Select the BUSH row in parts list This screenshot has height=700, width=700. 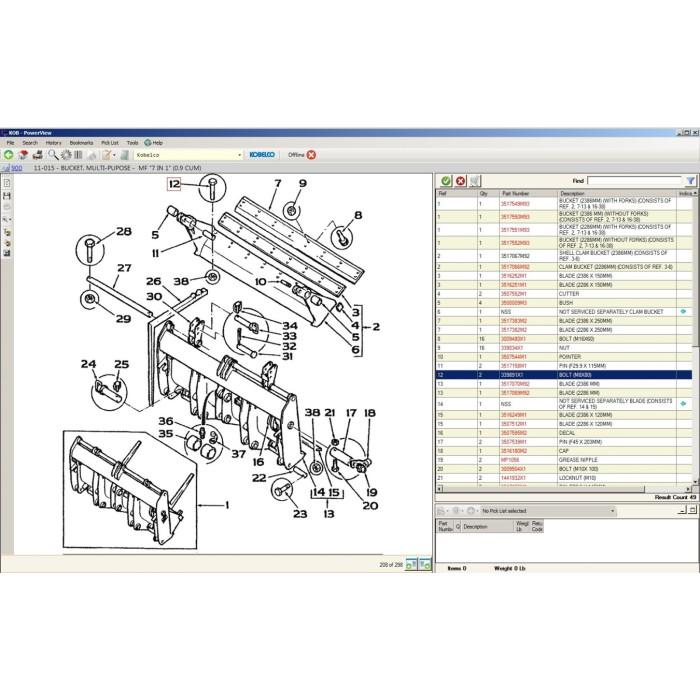click(x=564, y=303)
